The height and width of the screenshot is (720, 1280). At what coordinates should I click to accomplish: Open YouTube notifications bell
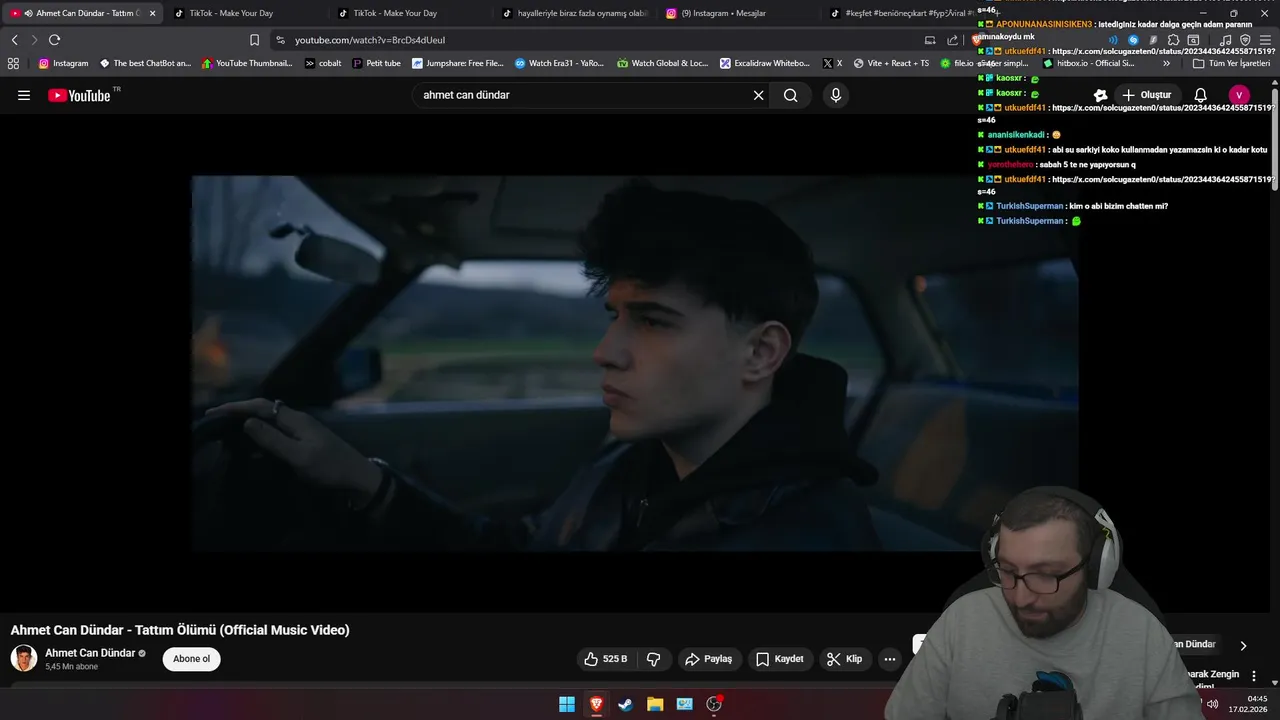click(1201, 95)
